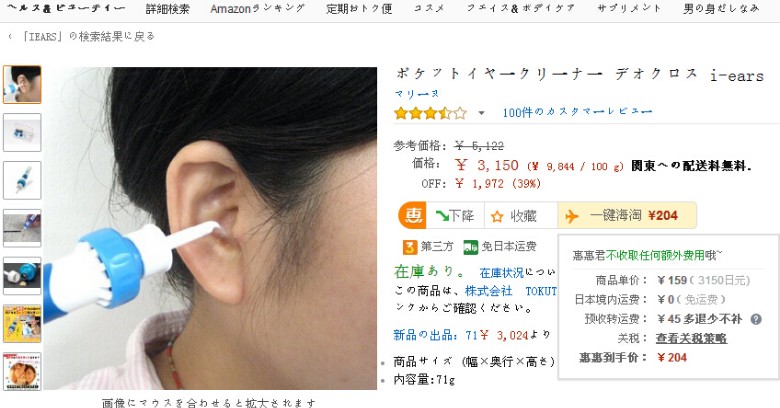Expand the rating breakdown dropdown arrow

click(481, 113)
